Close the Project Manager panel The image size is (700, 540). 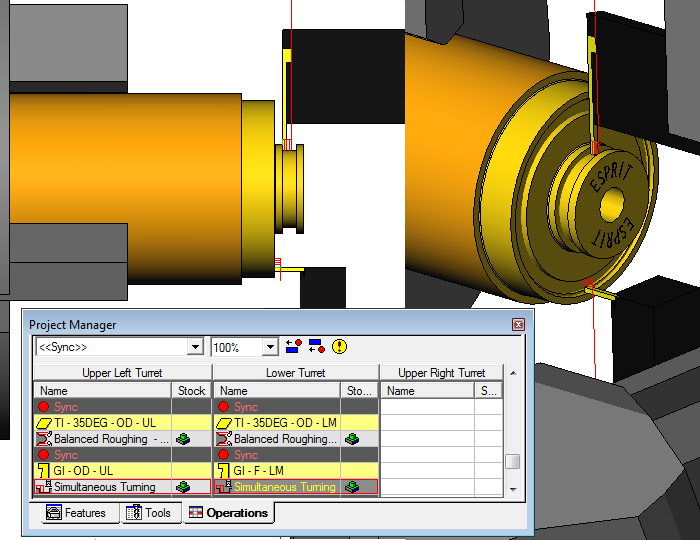point(518,325)
